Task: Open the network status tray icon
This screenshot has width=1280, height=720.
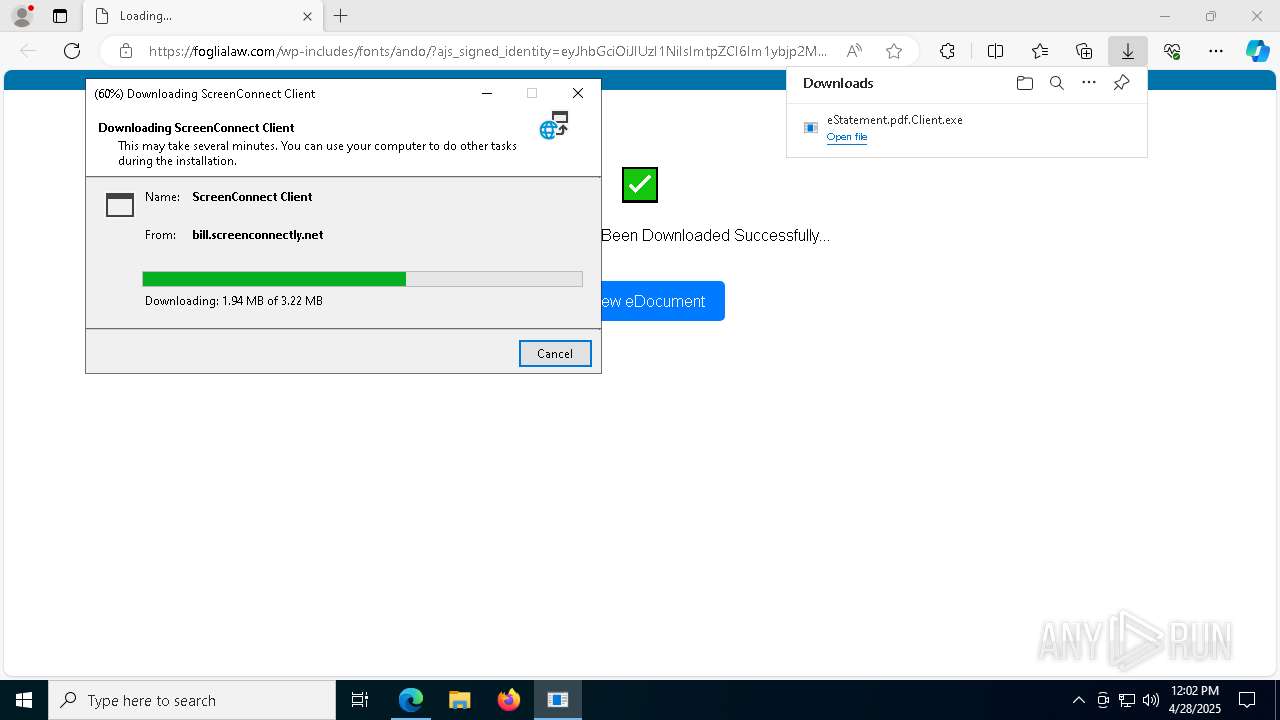Action: click(1127, 700)
